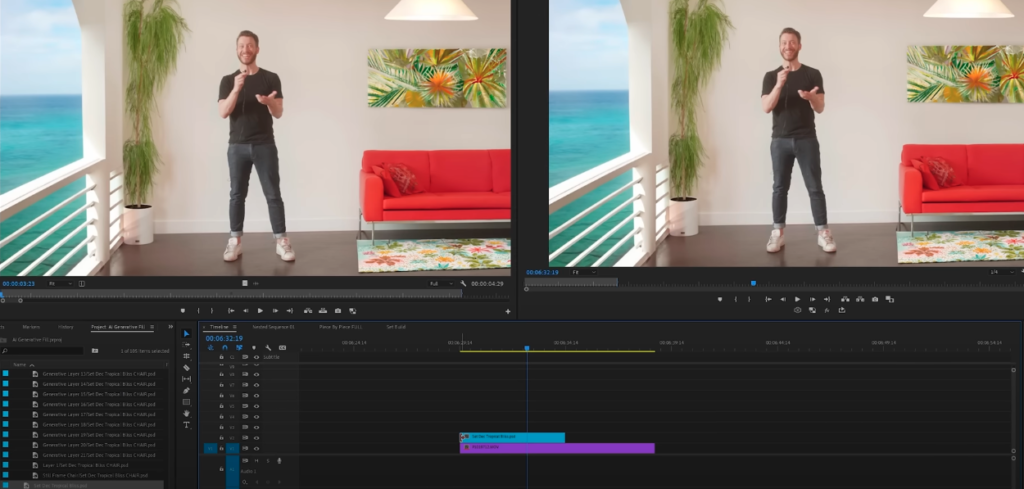Screen dimensions: 1024x489
Task: Click the new bin folder icon in Project panel
Action: click(95, 351)
